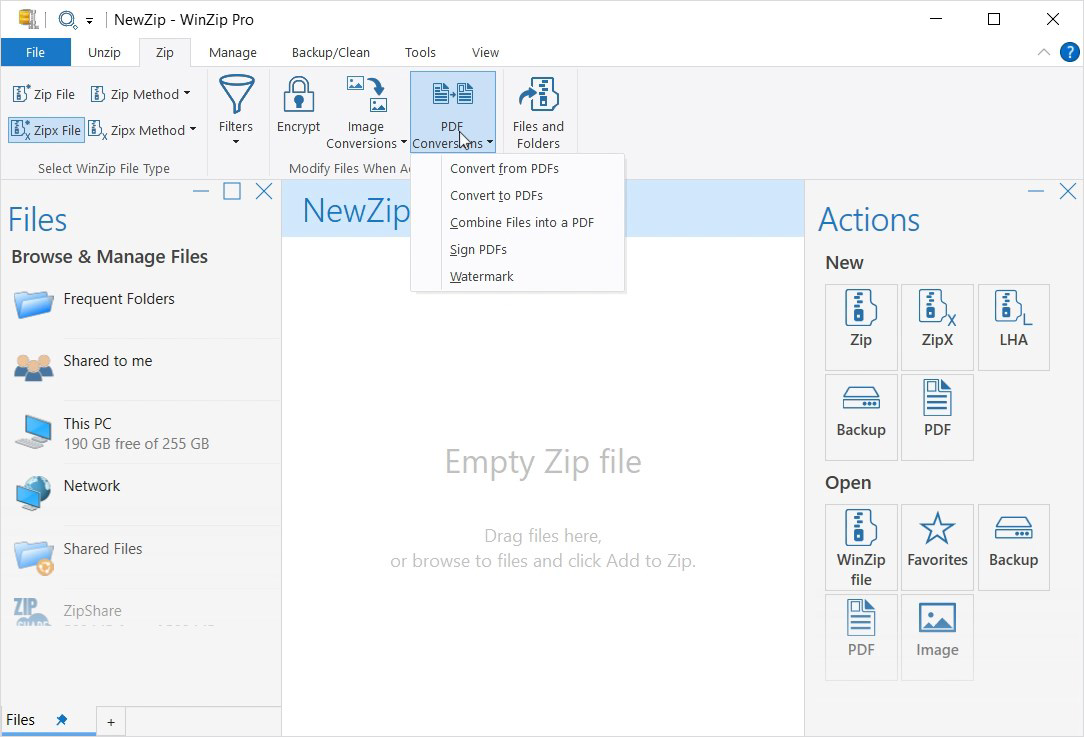Collapse the ribbon using the chevron
This screenshot has width=1084, height=737.
(1043, 52)
